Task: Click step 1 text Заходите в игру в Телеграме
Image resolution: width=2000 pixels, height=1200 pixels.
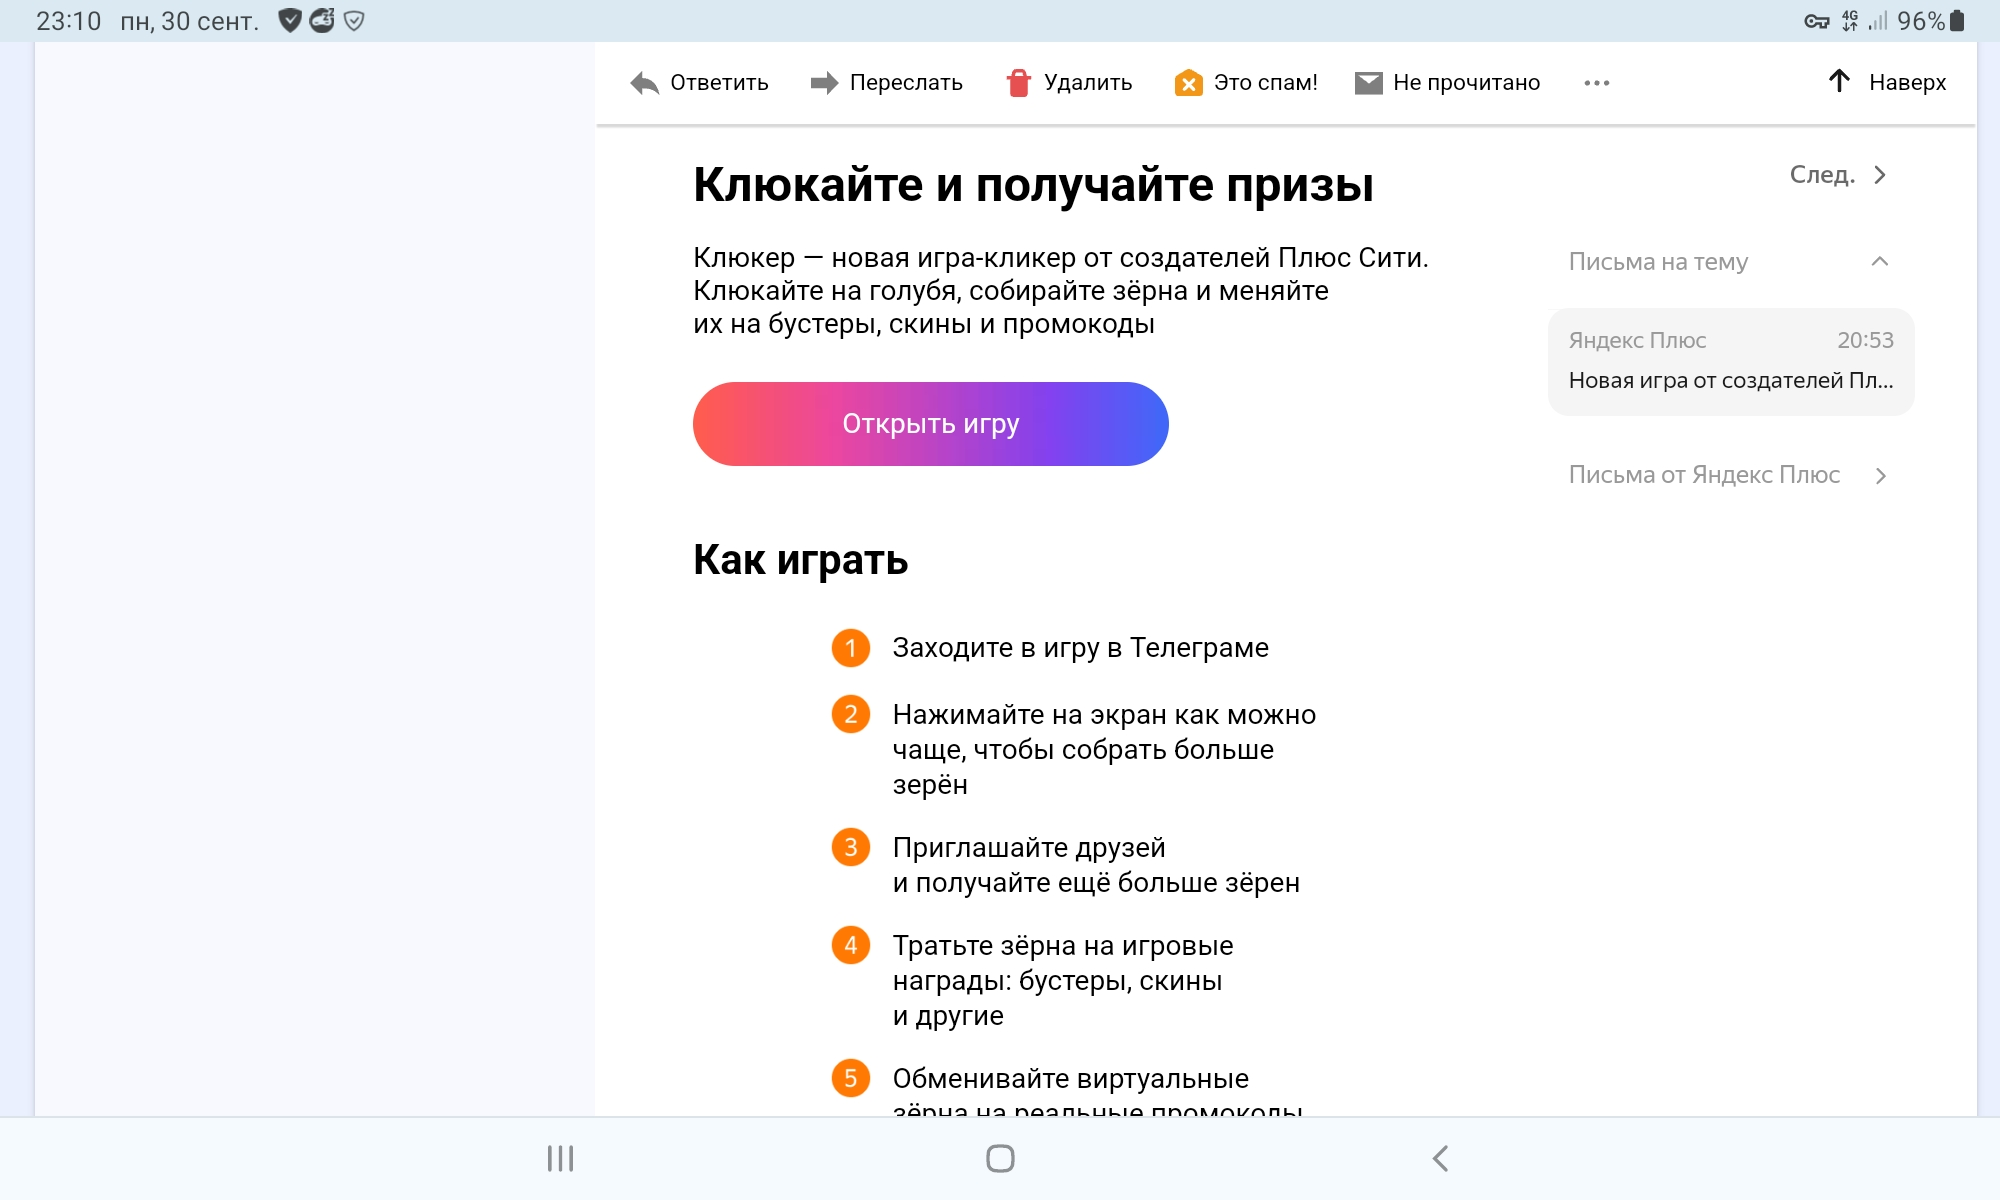Action: coord(1080,648)
